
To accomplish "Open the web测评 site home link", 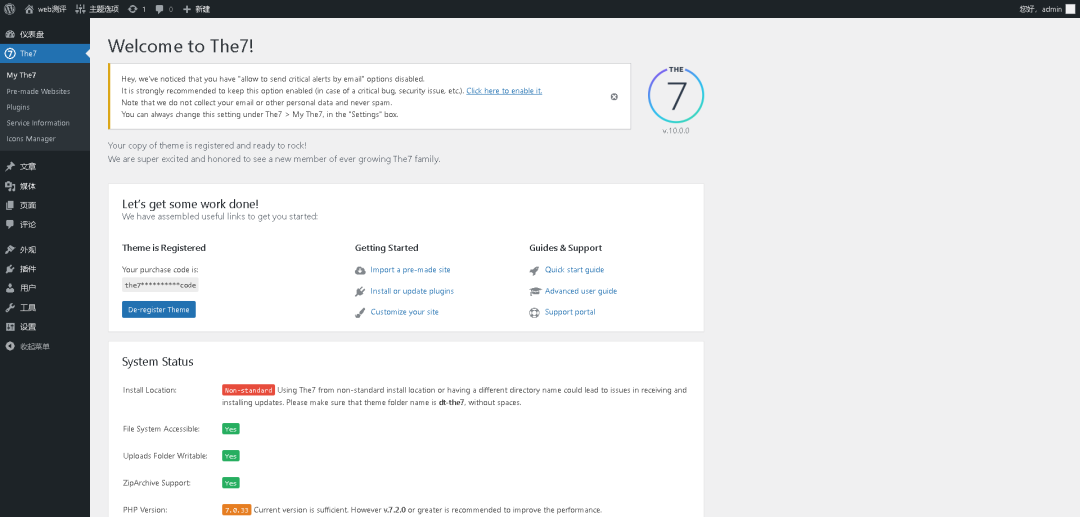I will point(45,9).
